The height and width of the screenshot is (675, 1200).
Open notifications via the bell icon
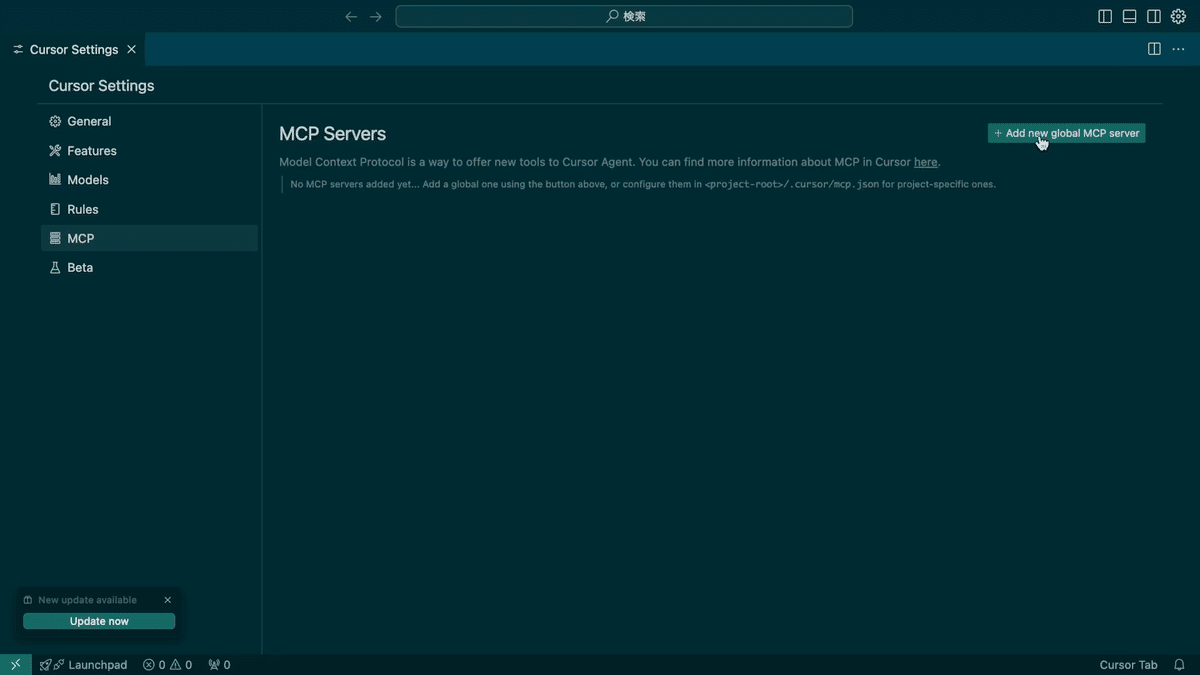1180,664
